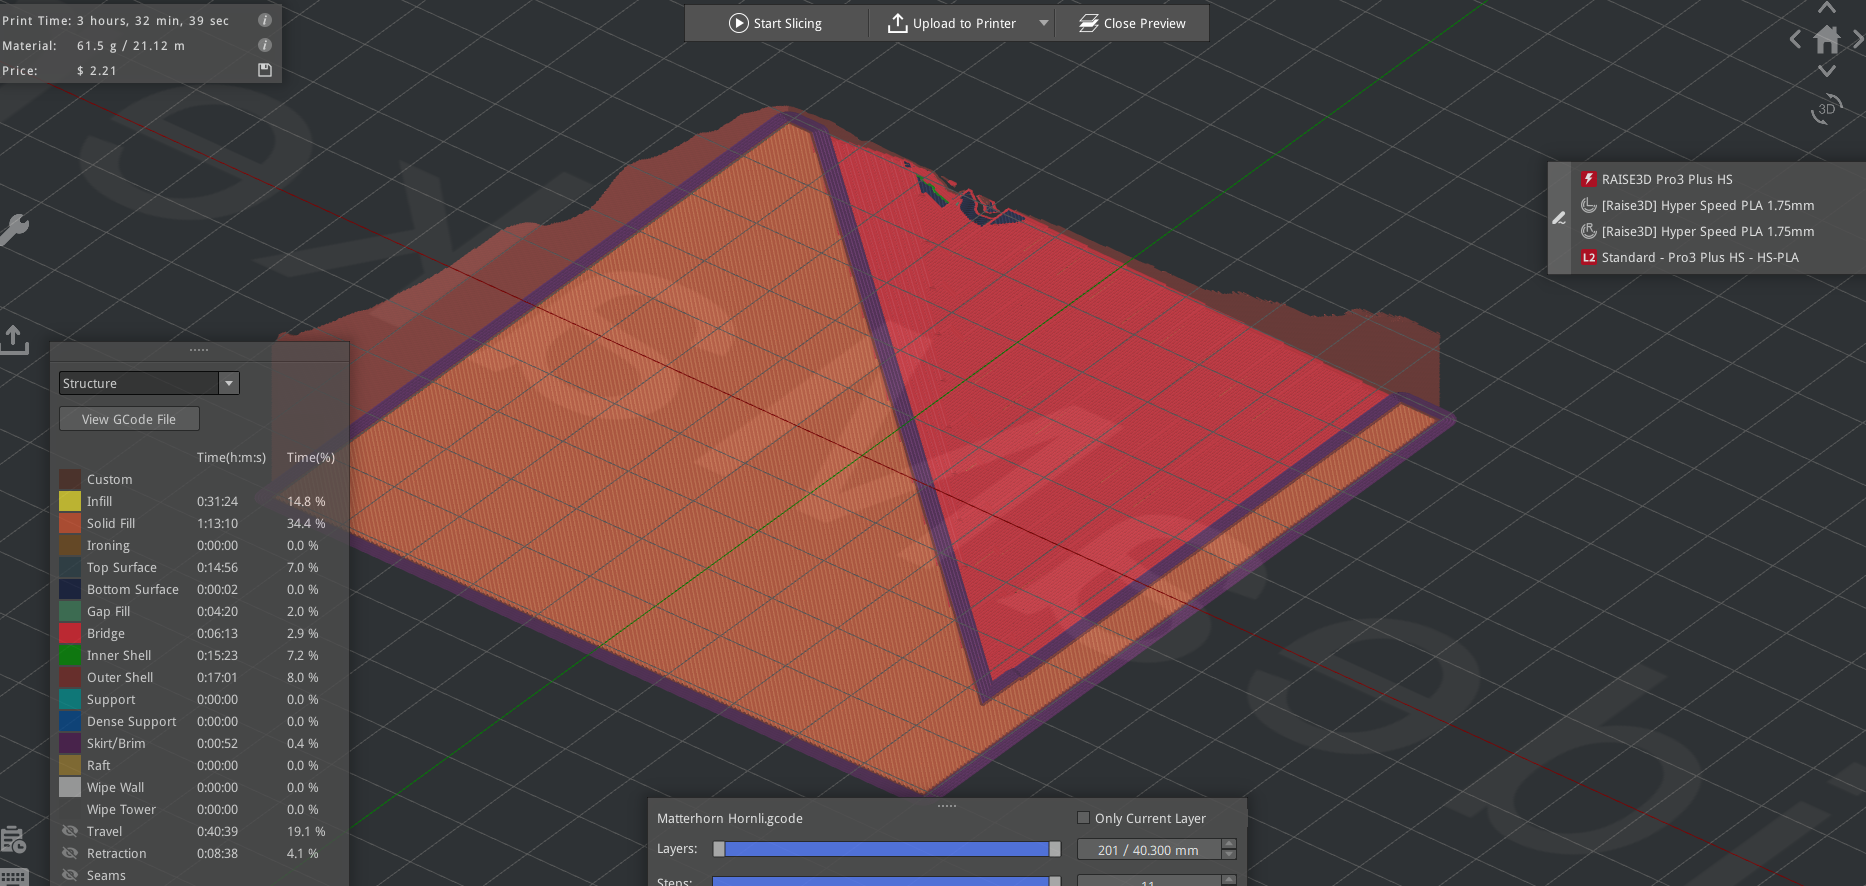
Task: Enable Only Current Layer checkbox
Action: [x=1083, y=818]
